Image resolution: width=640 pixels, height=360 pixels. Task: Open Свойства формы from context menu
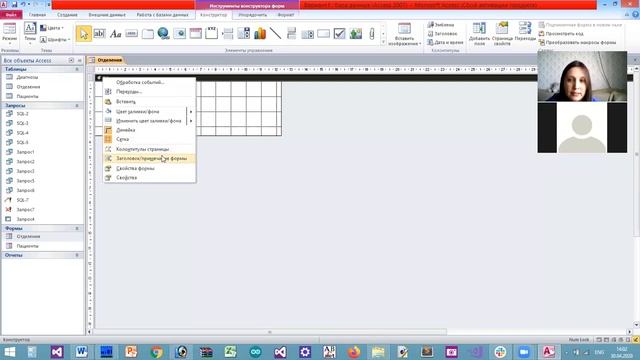149,169
